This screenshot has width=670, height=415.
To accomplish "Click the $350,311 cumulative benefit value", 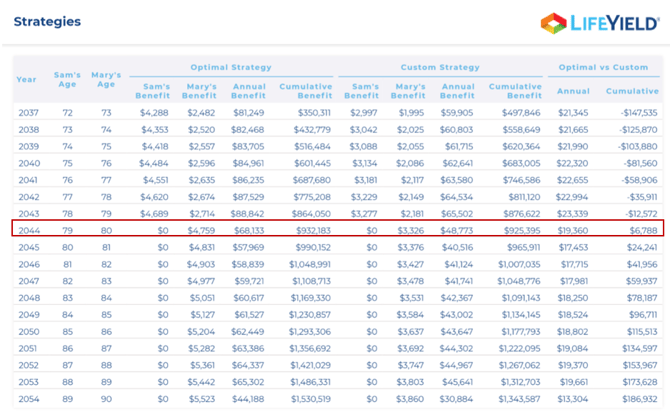I will pos(314,113).
